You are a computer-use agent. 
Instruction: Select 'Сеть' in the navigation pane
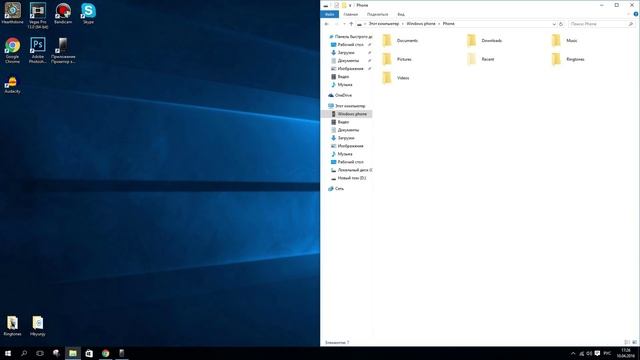336,189
